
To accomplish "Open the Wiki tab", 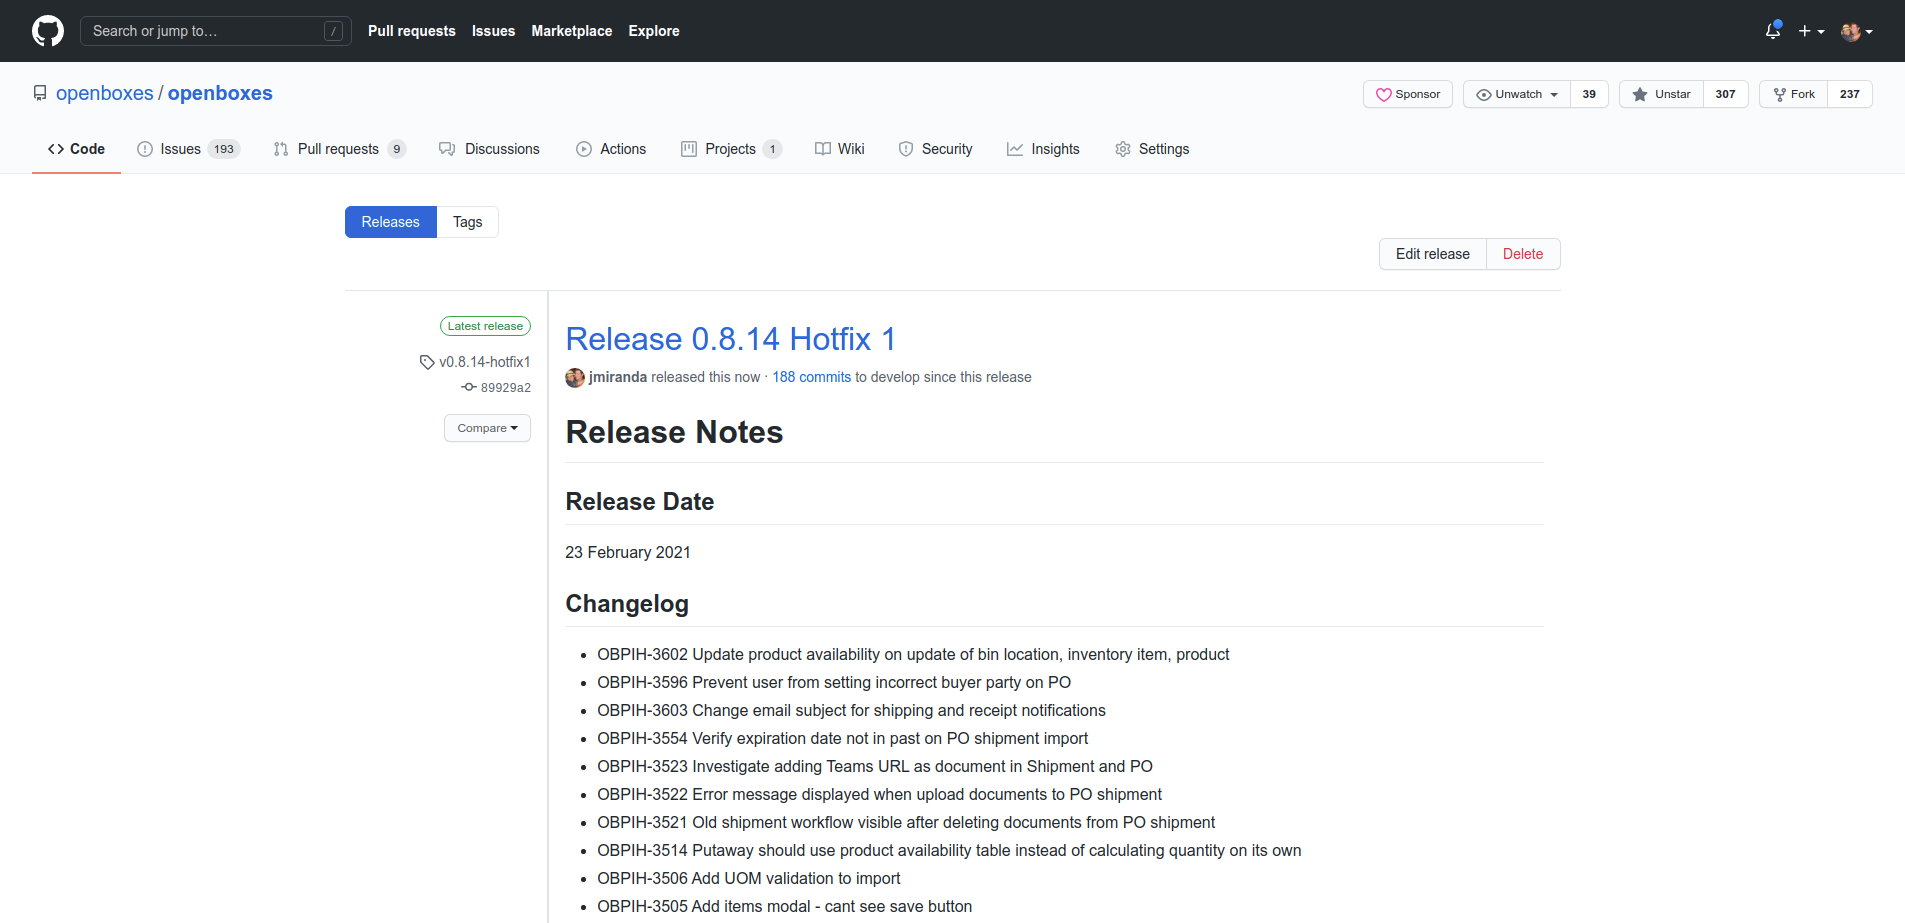I will (840, 149).
